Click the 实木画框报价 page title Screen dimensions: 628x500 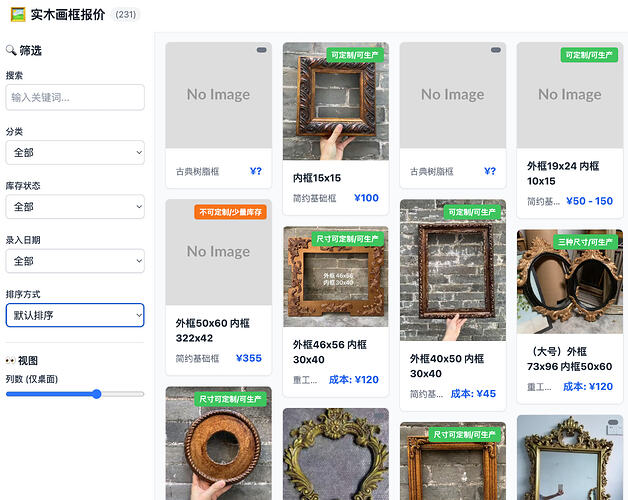click(x=68, y=15)
